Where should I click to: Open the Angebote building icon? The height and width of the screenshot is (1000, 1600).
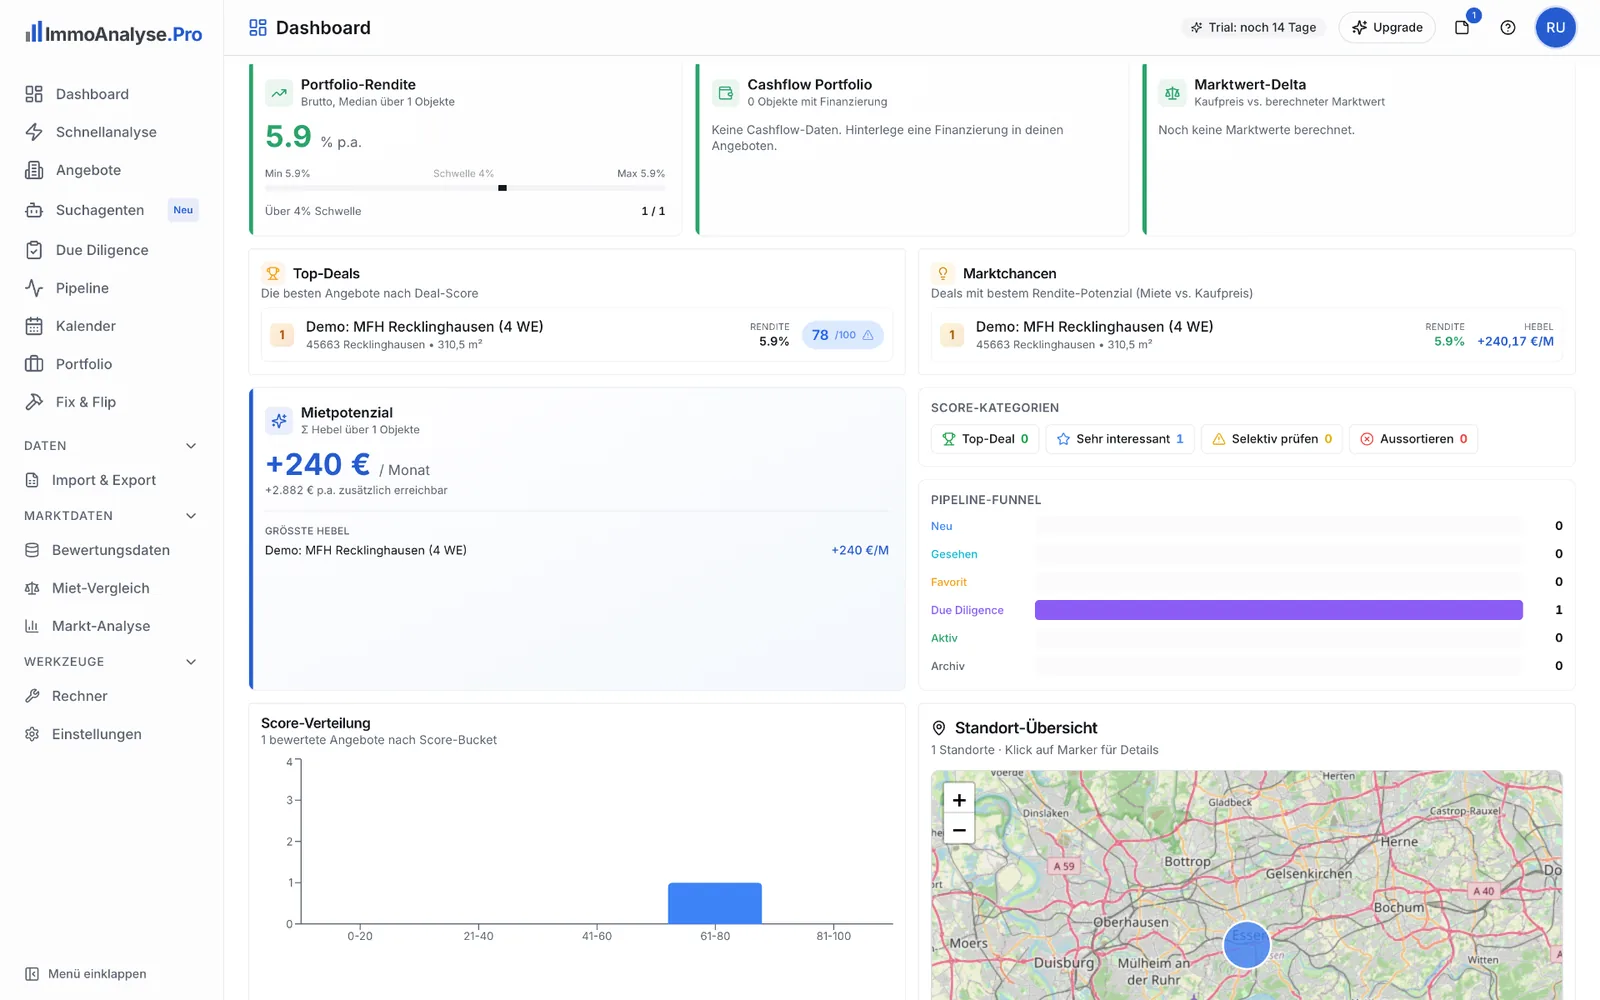pyautogui.click(x=34, y=170)
